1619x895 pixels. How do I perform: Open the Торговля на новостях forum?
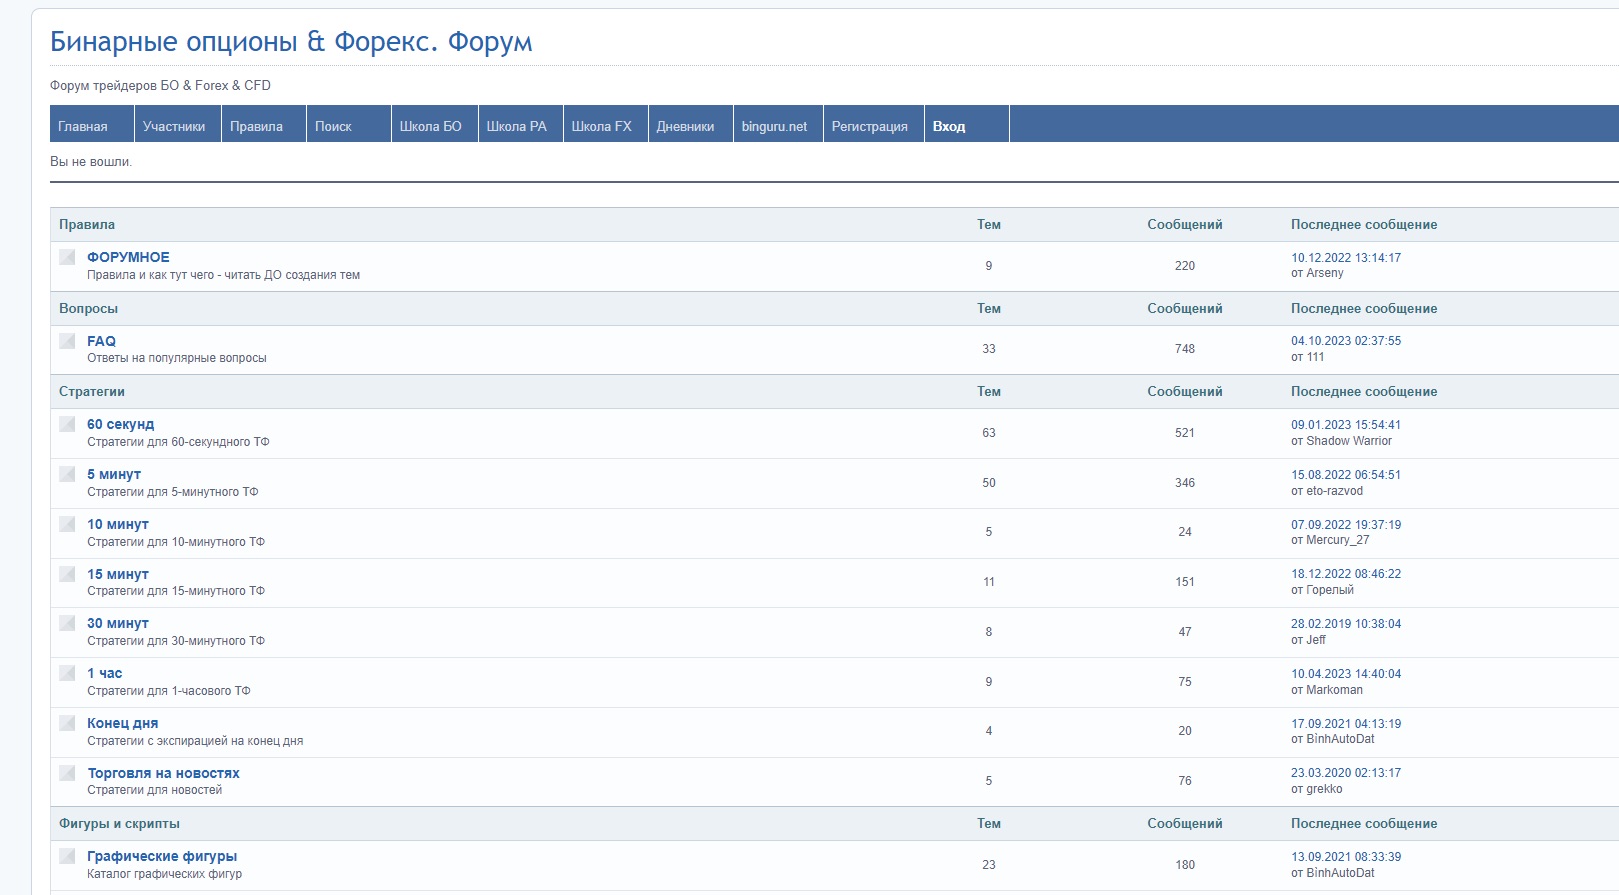point(163,773)
